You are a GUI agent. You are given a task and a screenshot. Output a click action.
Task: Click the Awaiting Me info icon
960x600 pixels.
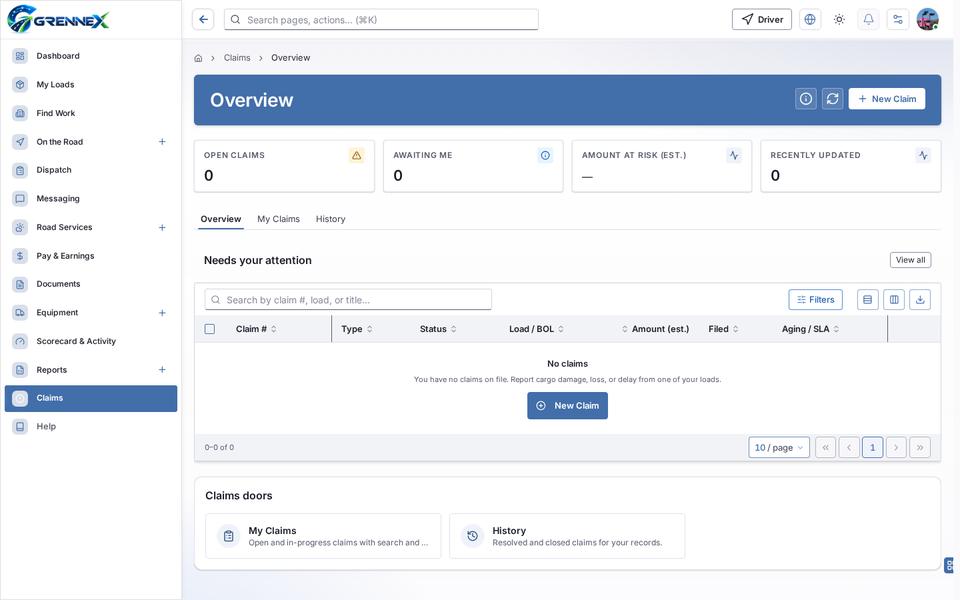(545, 156)
